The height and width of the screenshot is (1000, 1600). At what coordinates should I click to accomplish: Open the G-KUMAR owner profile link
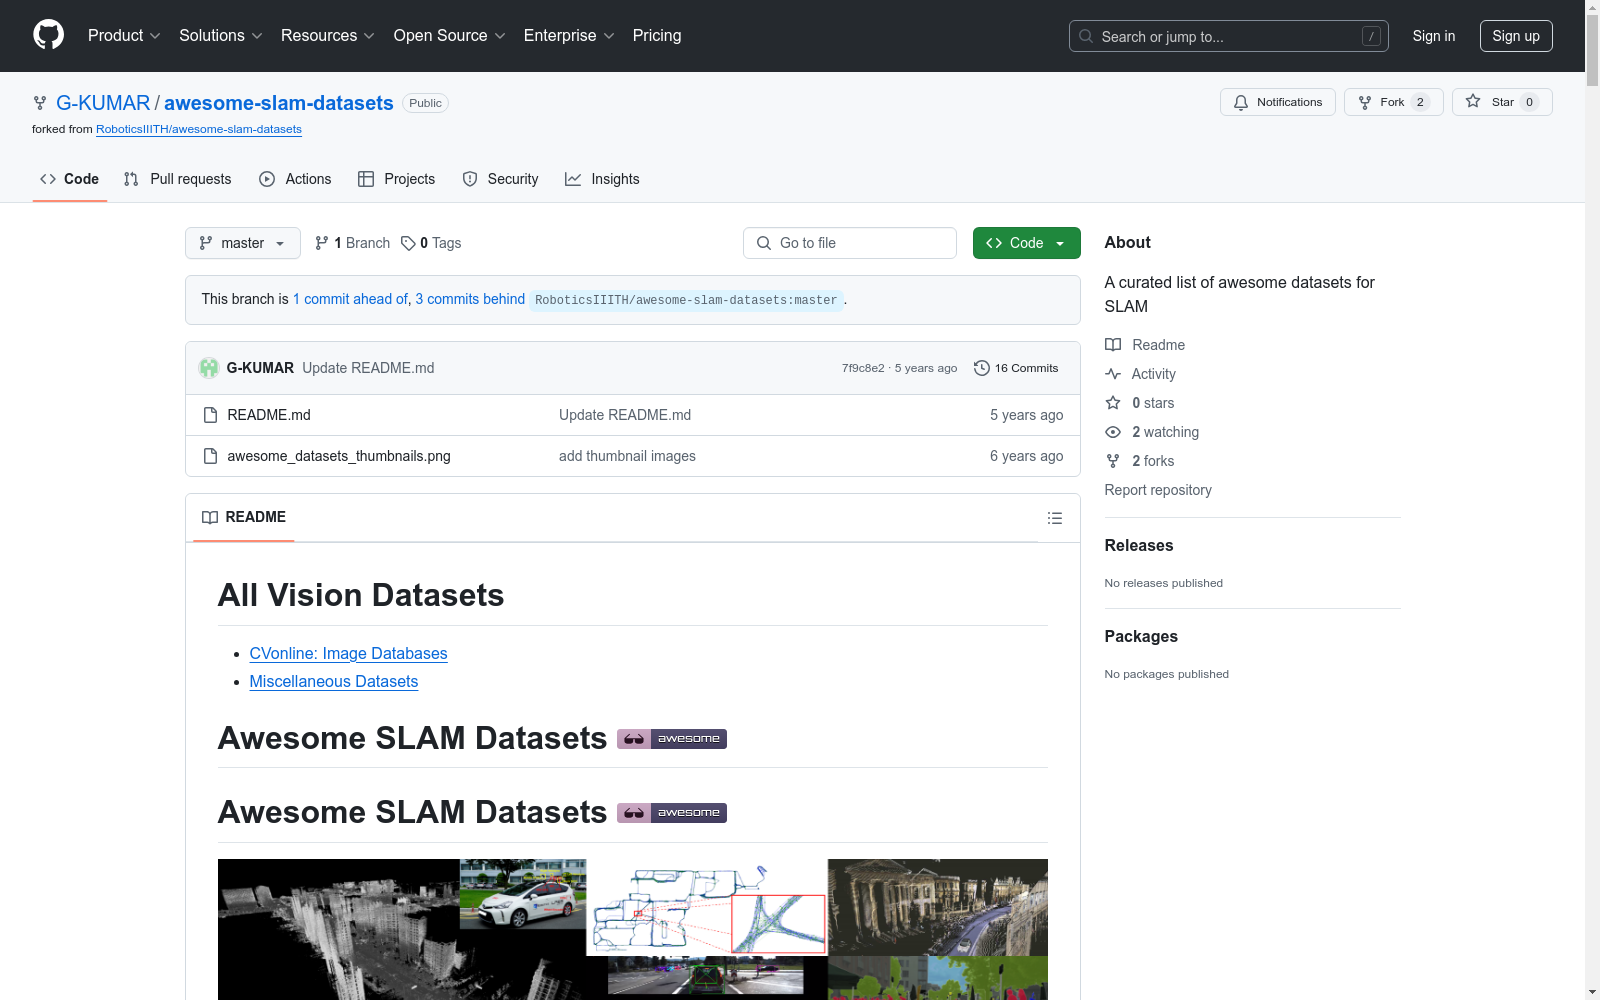tap(103, 103)
